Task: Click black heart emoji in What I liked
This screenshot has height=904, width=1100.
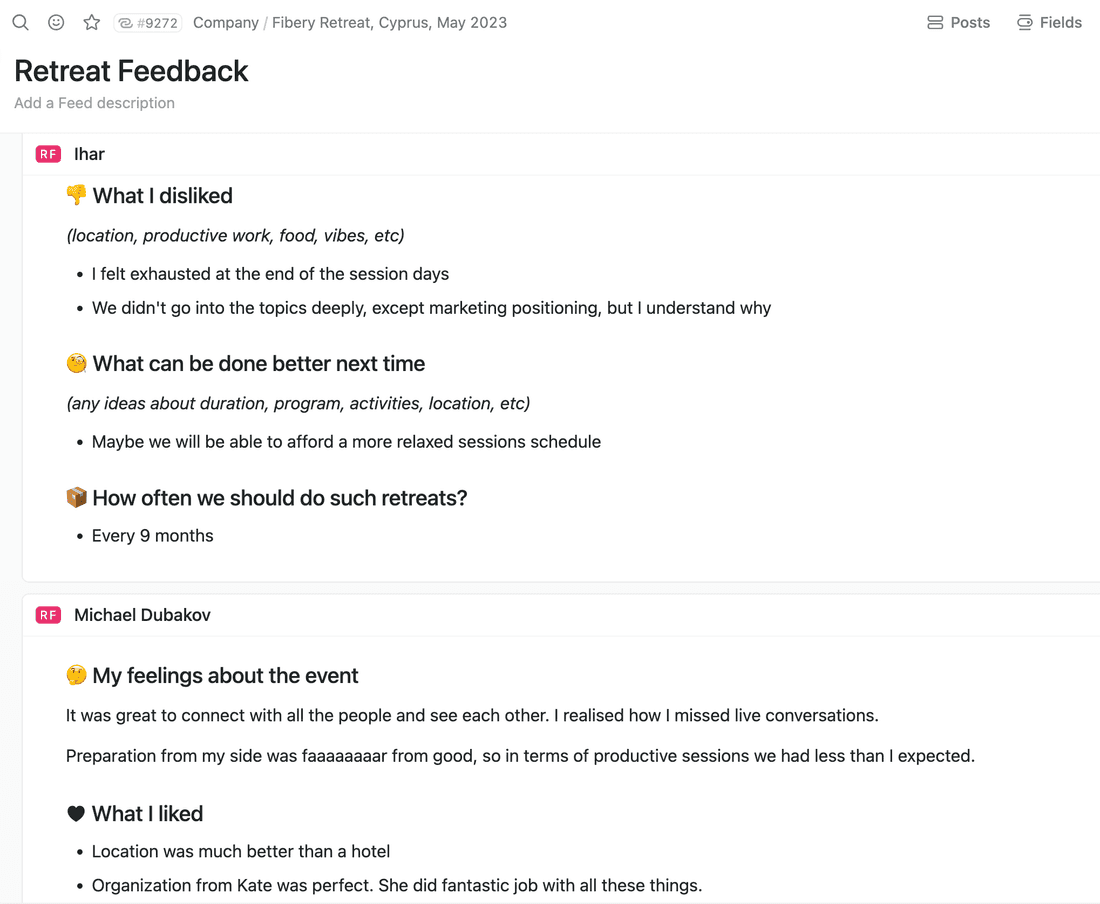Action: pyautogui.click(x=76, y=814)
